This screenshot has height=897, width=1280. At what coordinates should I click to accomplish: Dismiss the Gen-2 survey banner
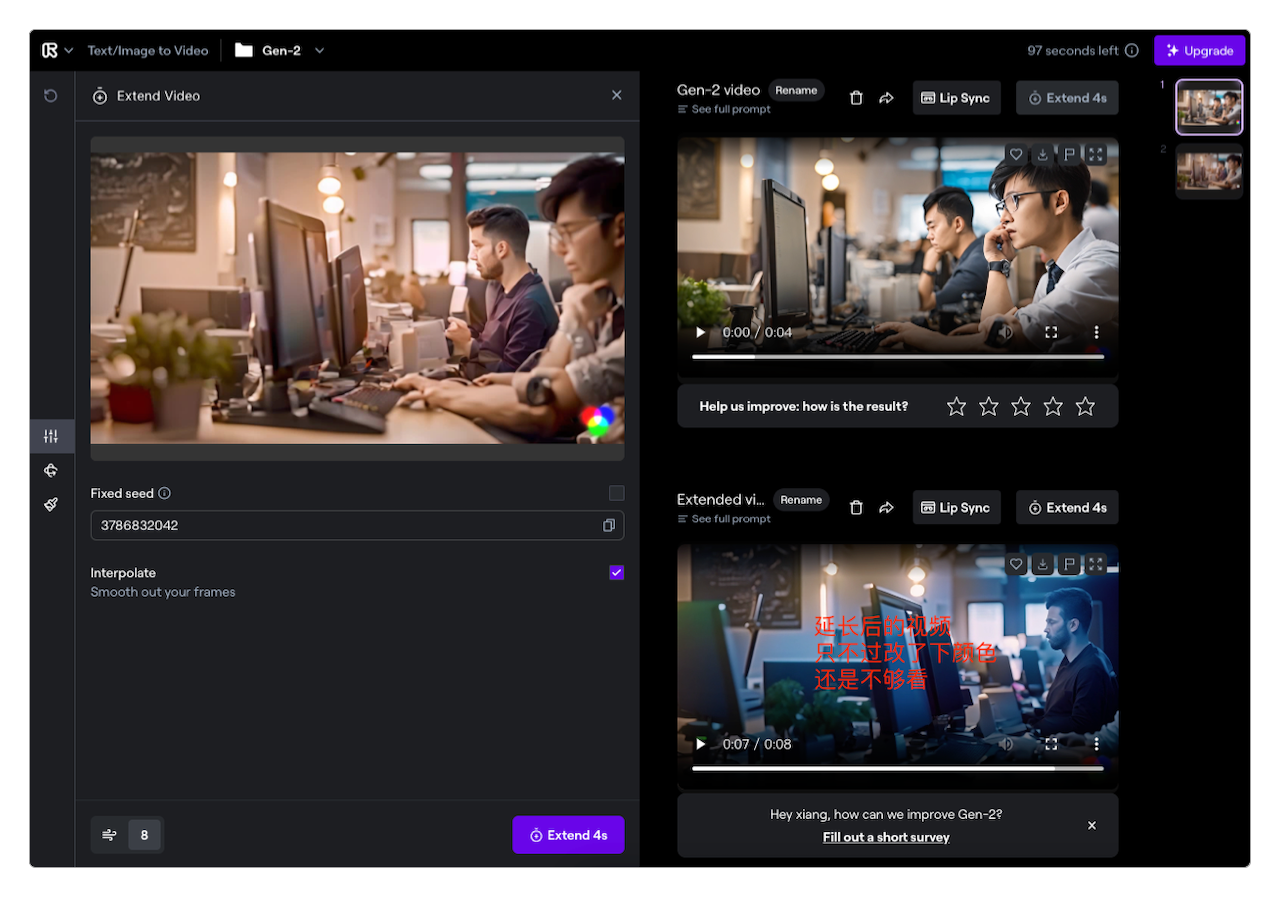click(1092, 825)
